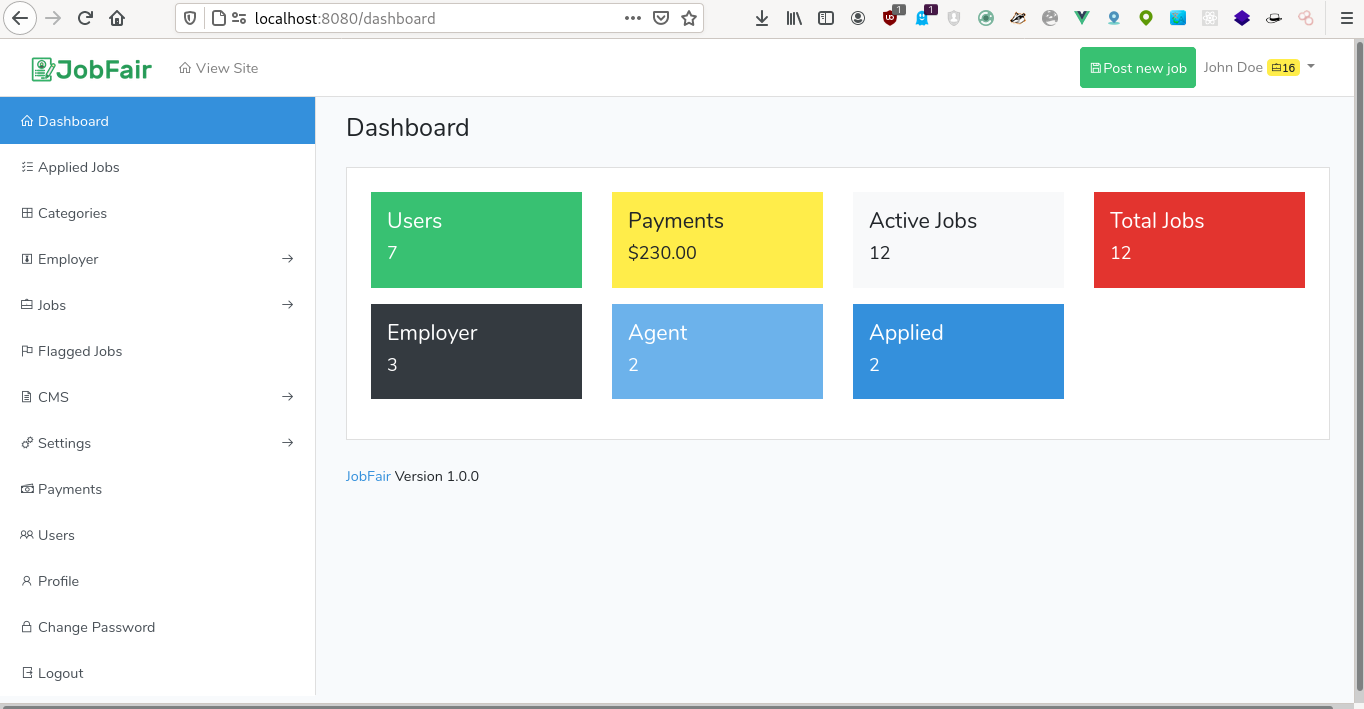The width and height of the screenshot is (1364, 709).
Task: Click the Change Password lock icon
Action: click(27, 627)
